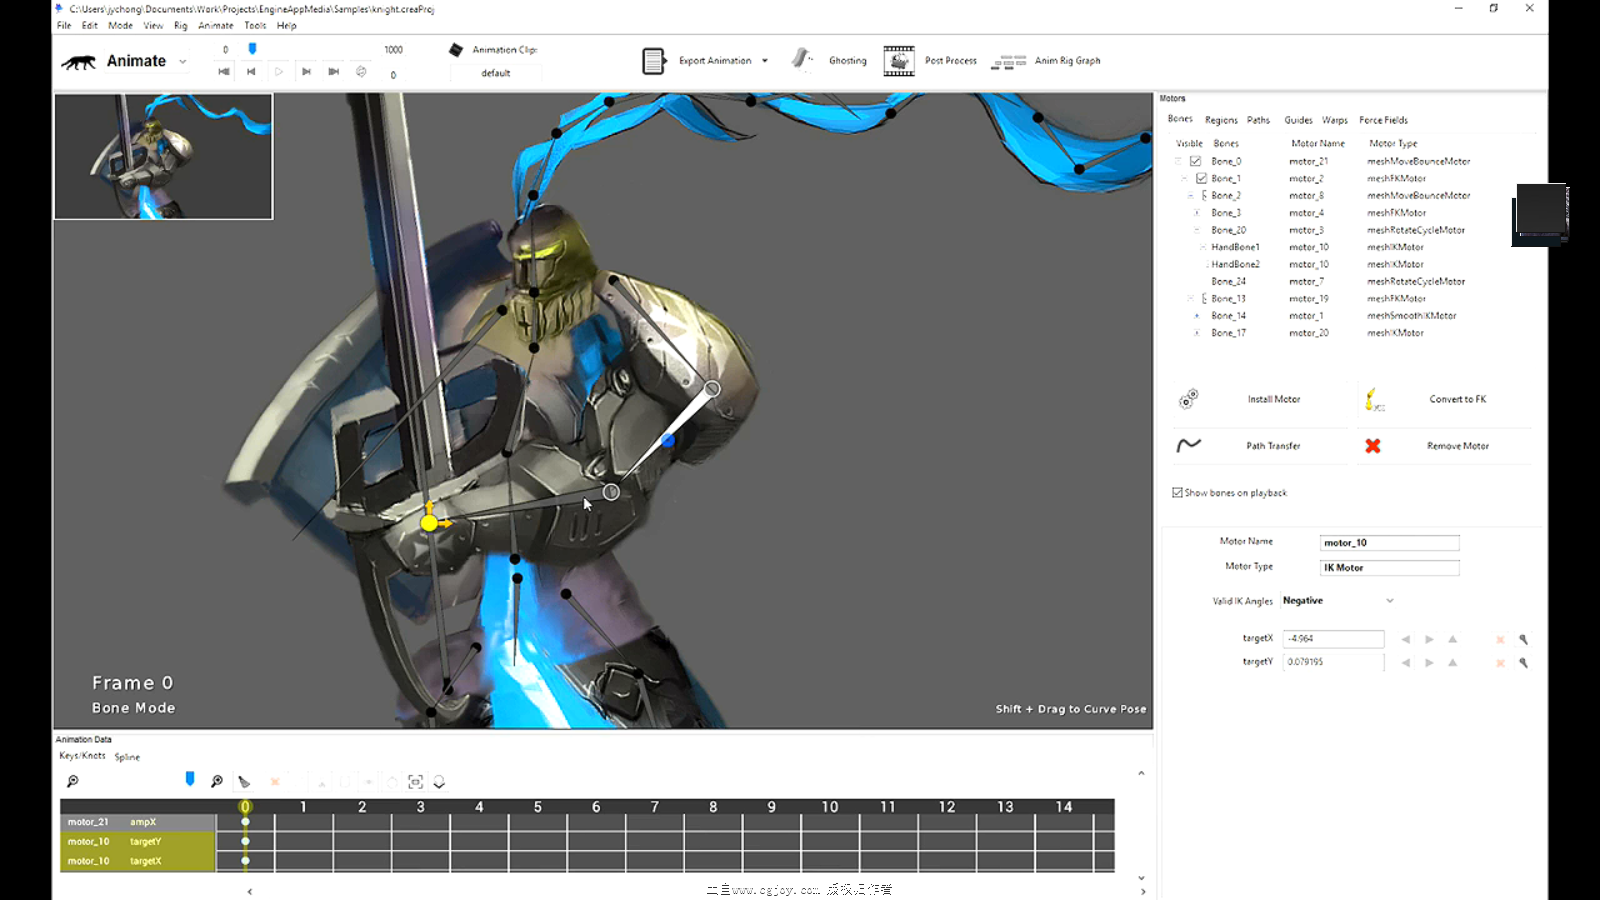Screen dimensions: 1600x900
Task: Collapse the Bone_2 tree node
Action: click(1190, 195)
